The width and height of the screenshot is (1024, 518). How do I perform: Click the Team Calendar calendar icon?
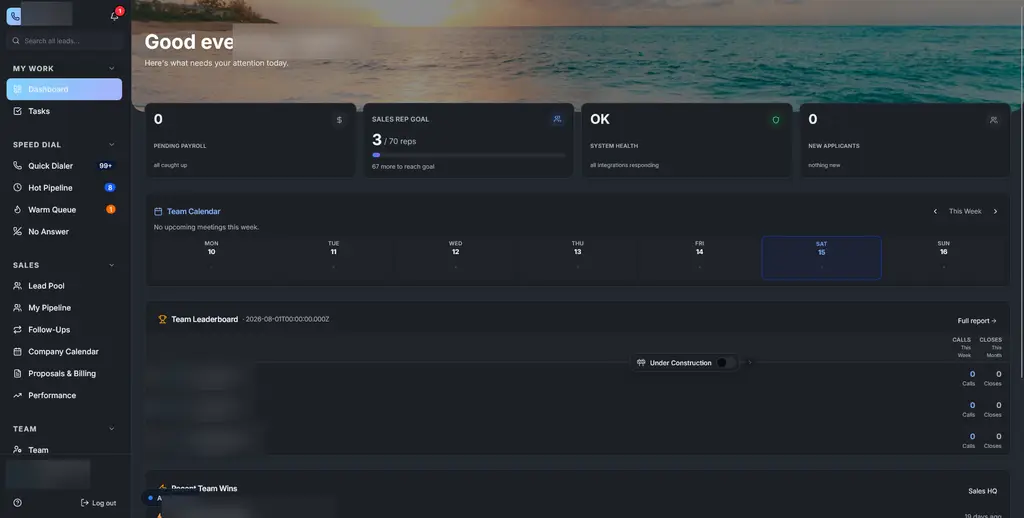pyautogui.click(x=158, y=212)
